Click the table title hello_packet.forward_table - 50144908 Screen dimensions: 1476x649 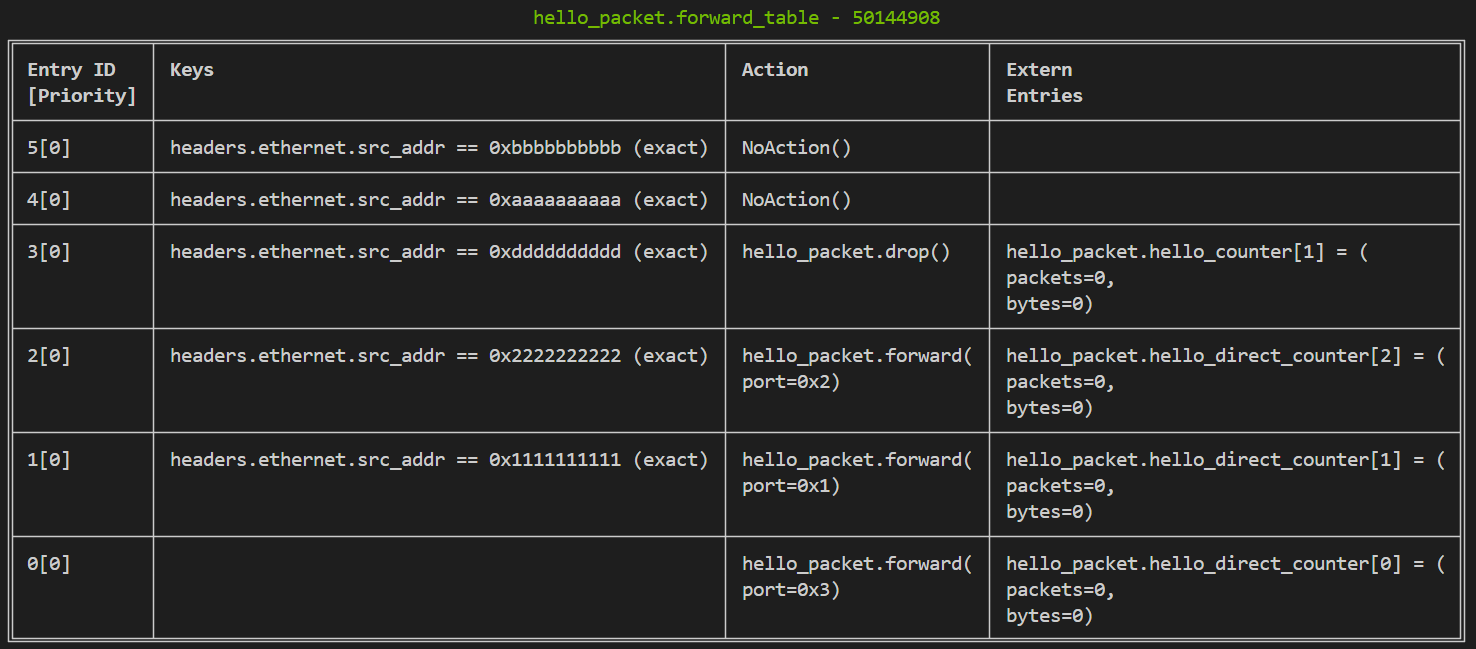[x=737, y=18]
